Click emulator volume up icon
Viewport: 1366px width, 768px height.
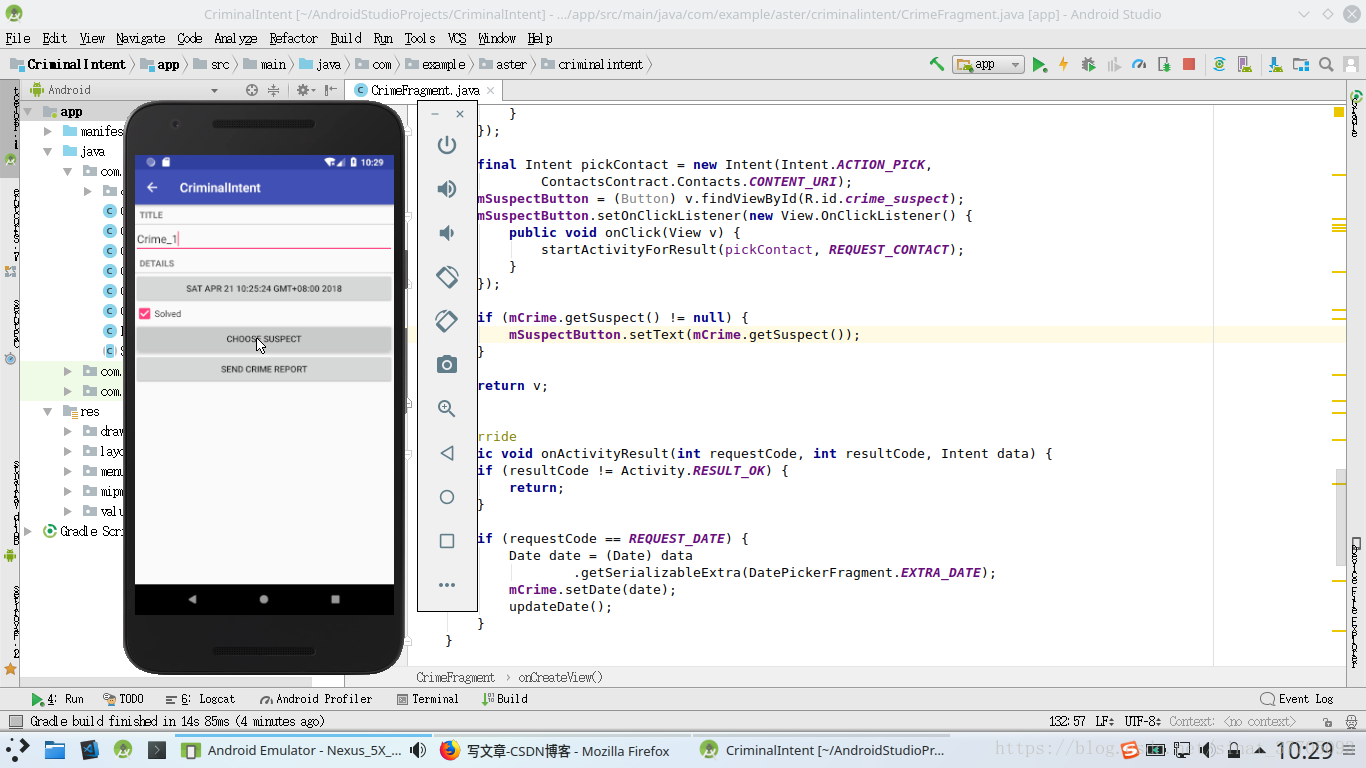click(447, 189)
